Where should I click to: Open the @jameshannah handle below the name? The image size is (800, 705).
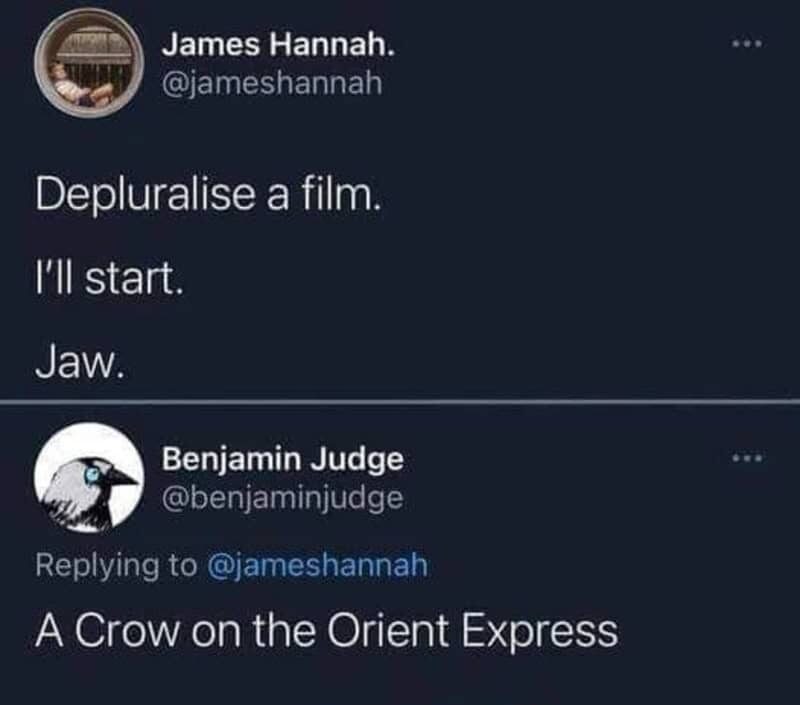pos(272,83)
